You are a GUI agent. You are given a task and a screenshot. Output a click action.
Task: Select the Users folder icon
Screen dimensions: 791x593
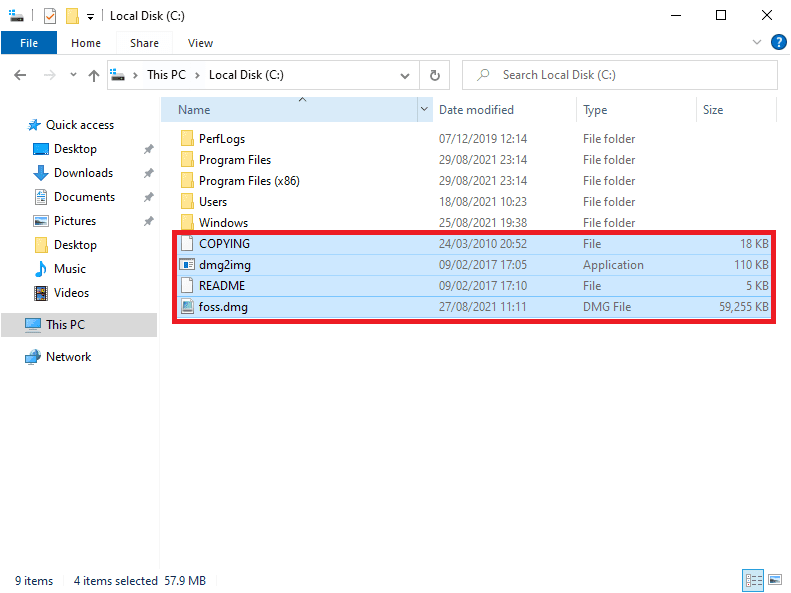(187, 202)
